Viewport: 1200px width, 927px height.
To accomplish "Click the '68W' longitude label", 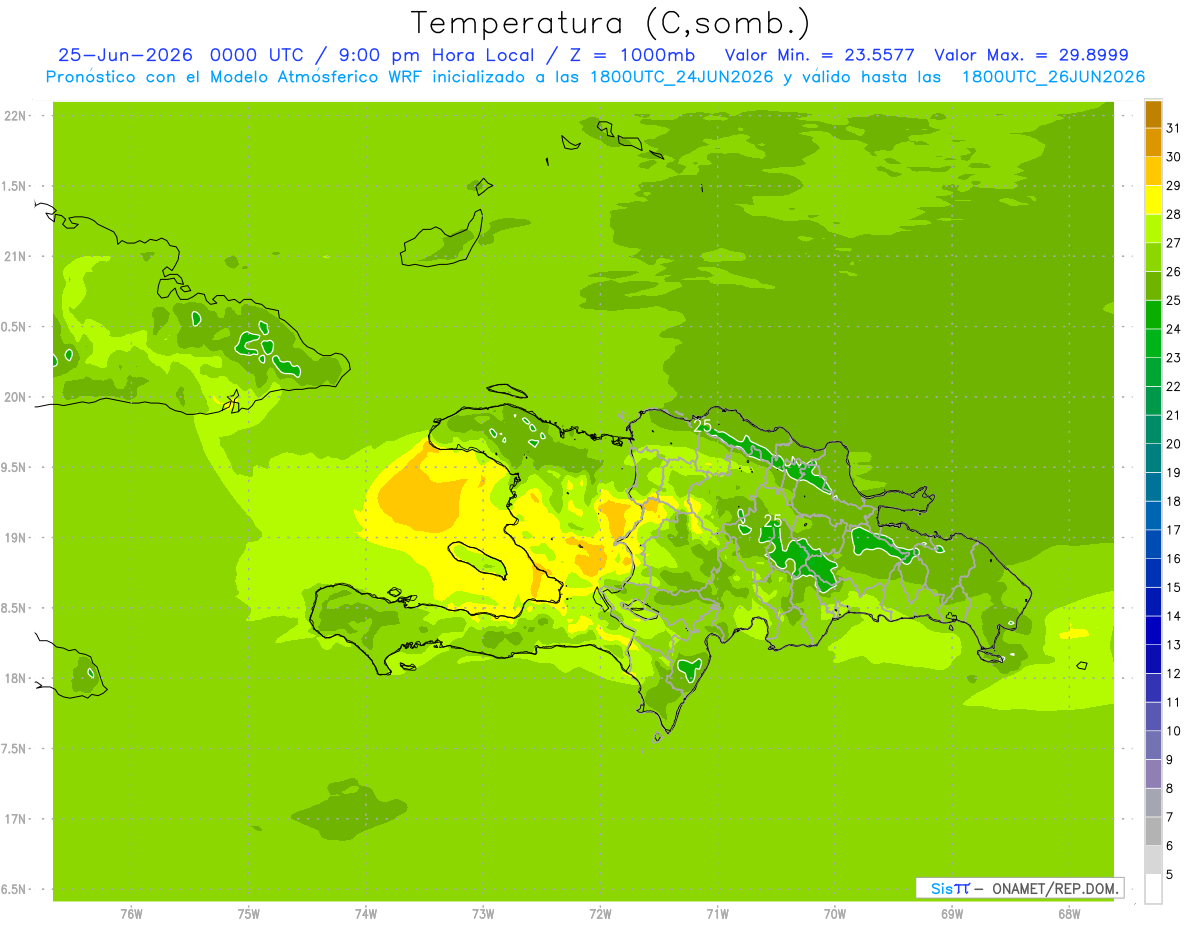I will [1069, 913].
